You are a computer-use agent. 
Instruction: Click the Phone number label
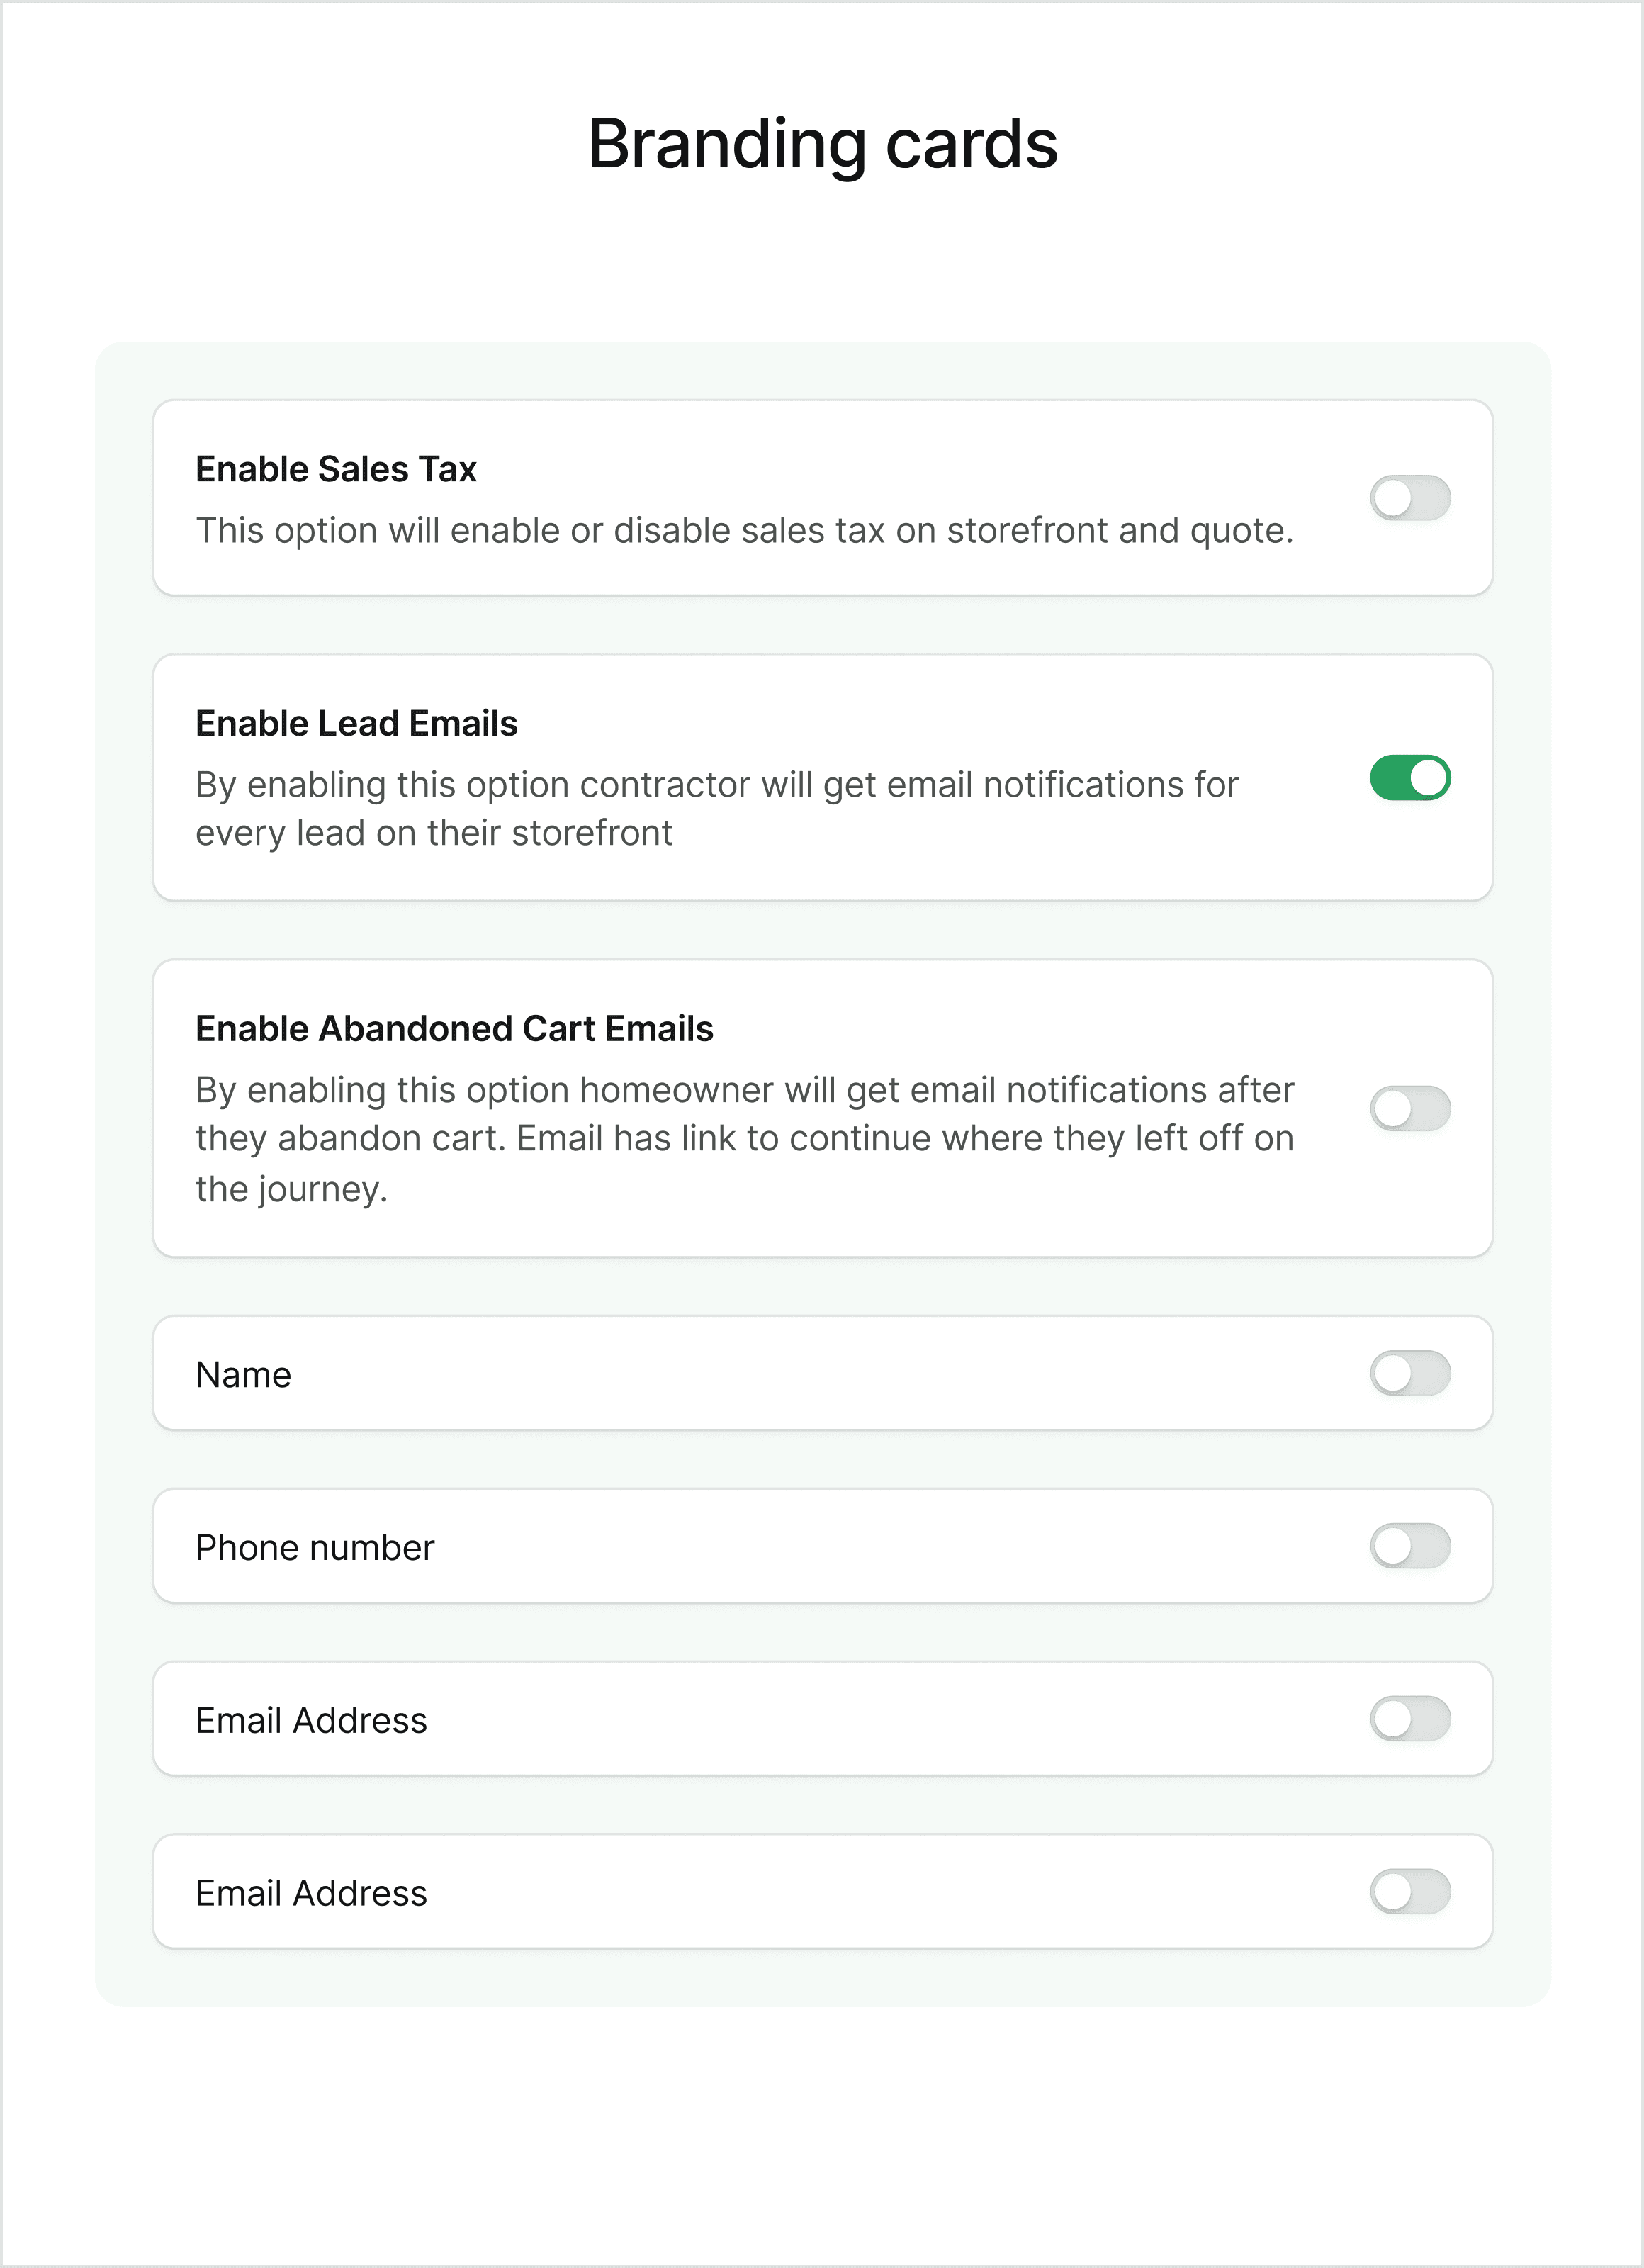pyautogui.click(x=315, y=1548)
